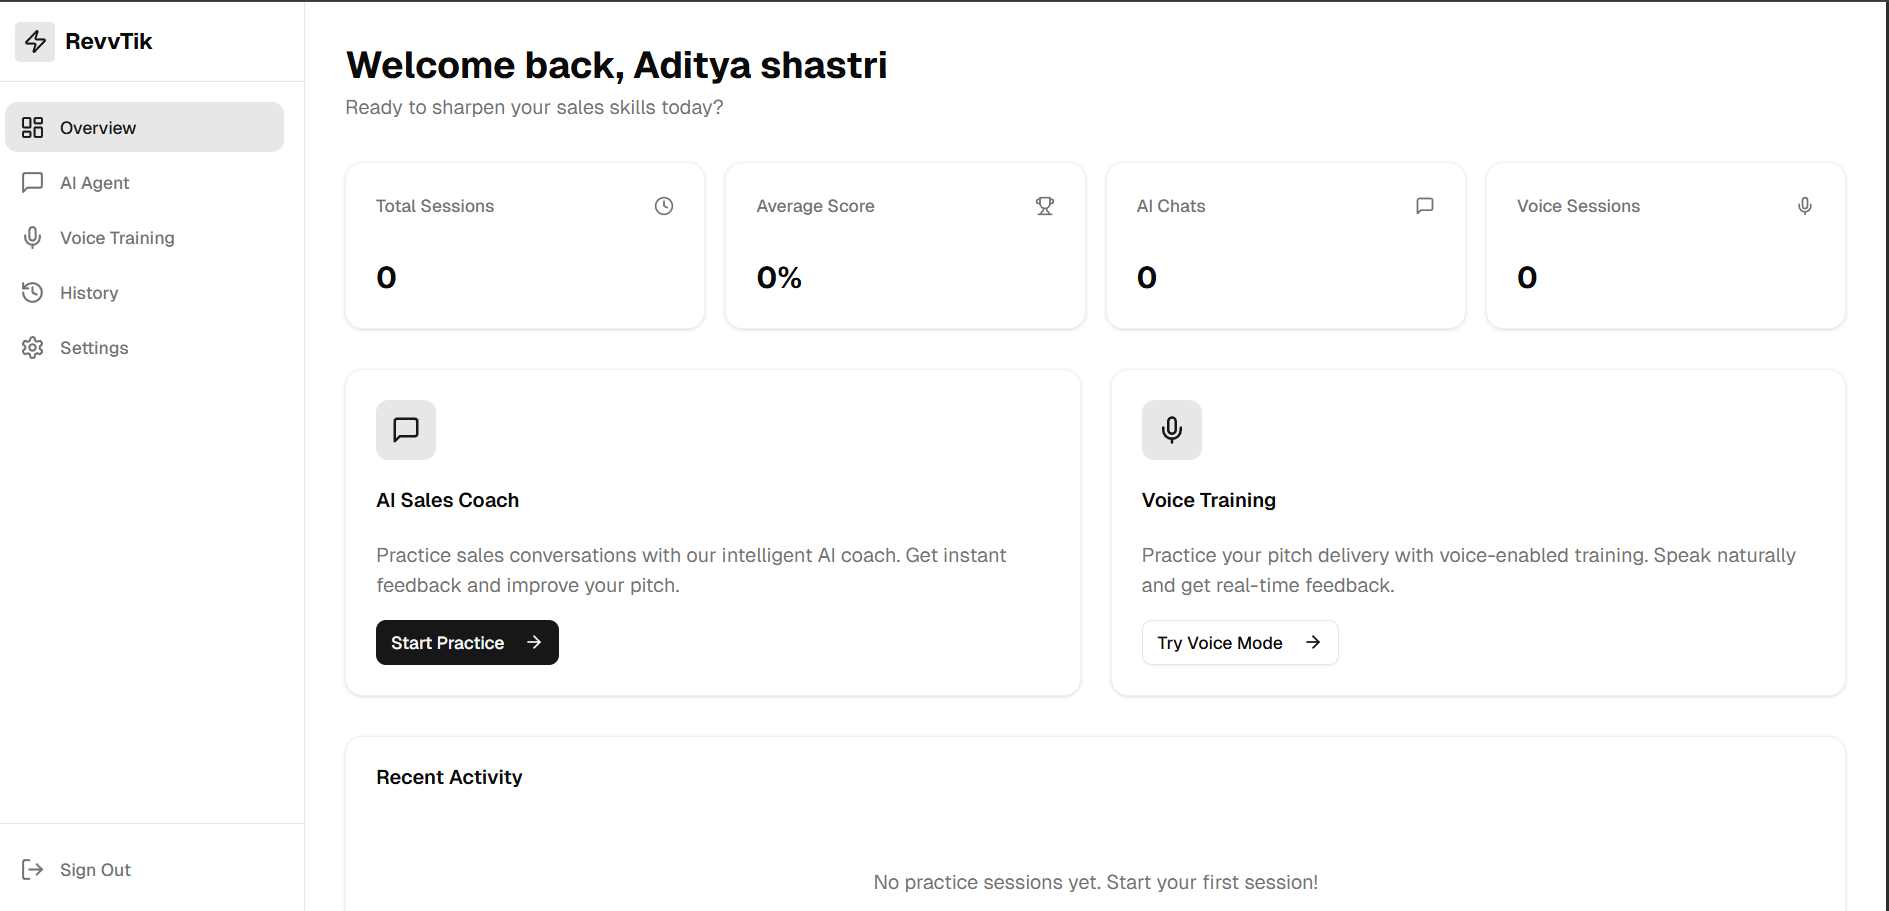
Task: Click the microphone icon on Voice Sessions
Action: click(x=1805, y=206)
